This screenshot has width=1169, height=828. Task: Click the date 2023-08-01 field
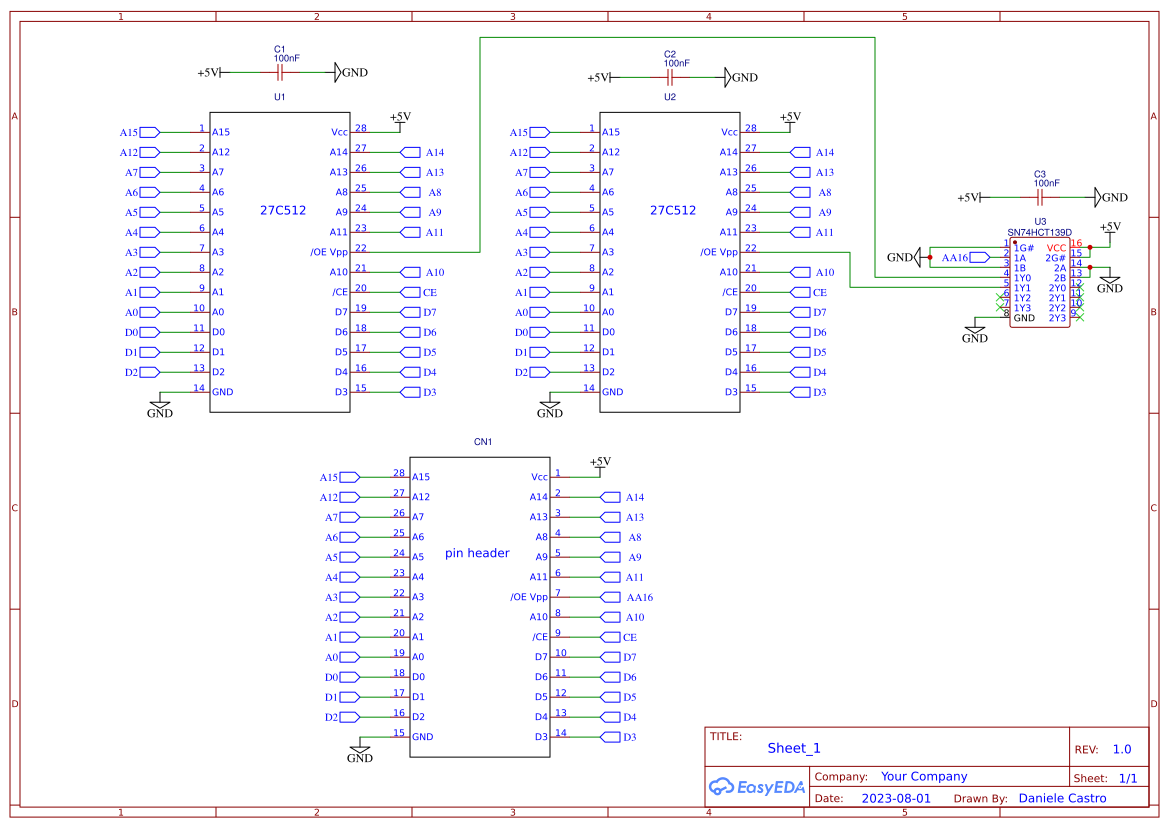coord(896,798)
